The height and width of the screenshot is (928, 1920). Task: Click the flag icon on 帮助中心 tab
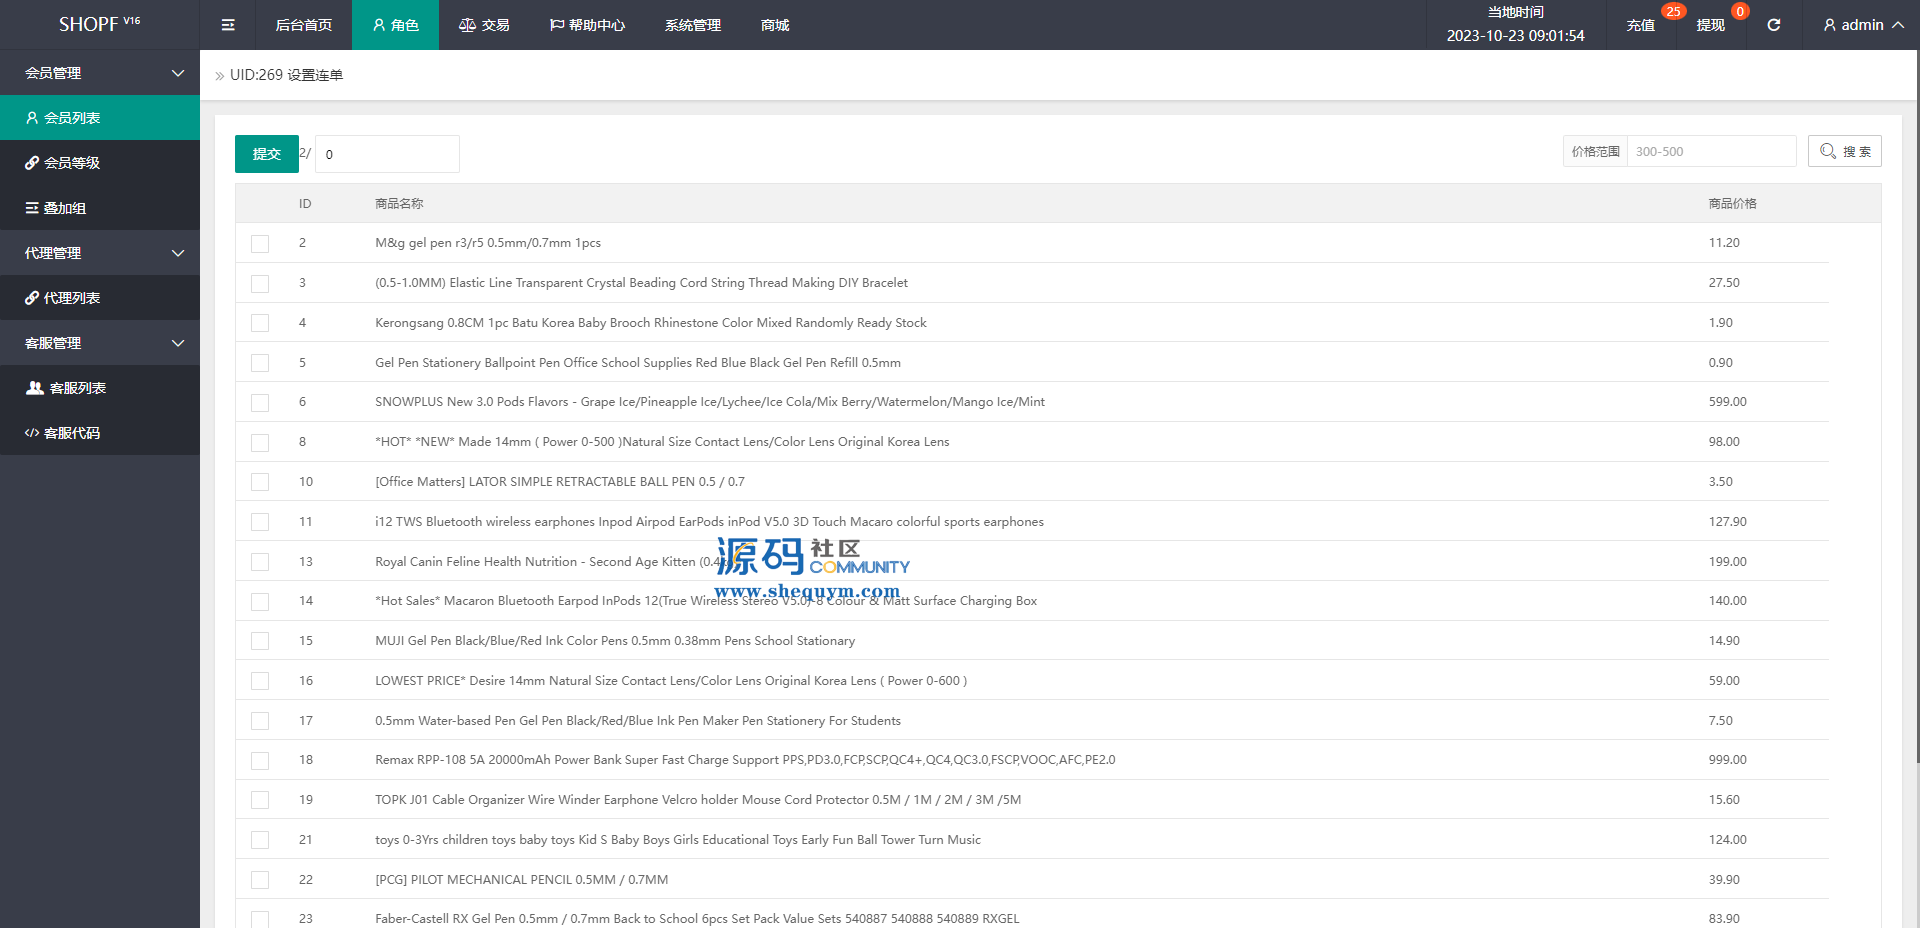pyautogui.click(x=557, y=25)
